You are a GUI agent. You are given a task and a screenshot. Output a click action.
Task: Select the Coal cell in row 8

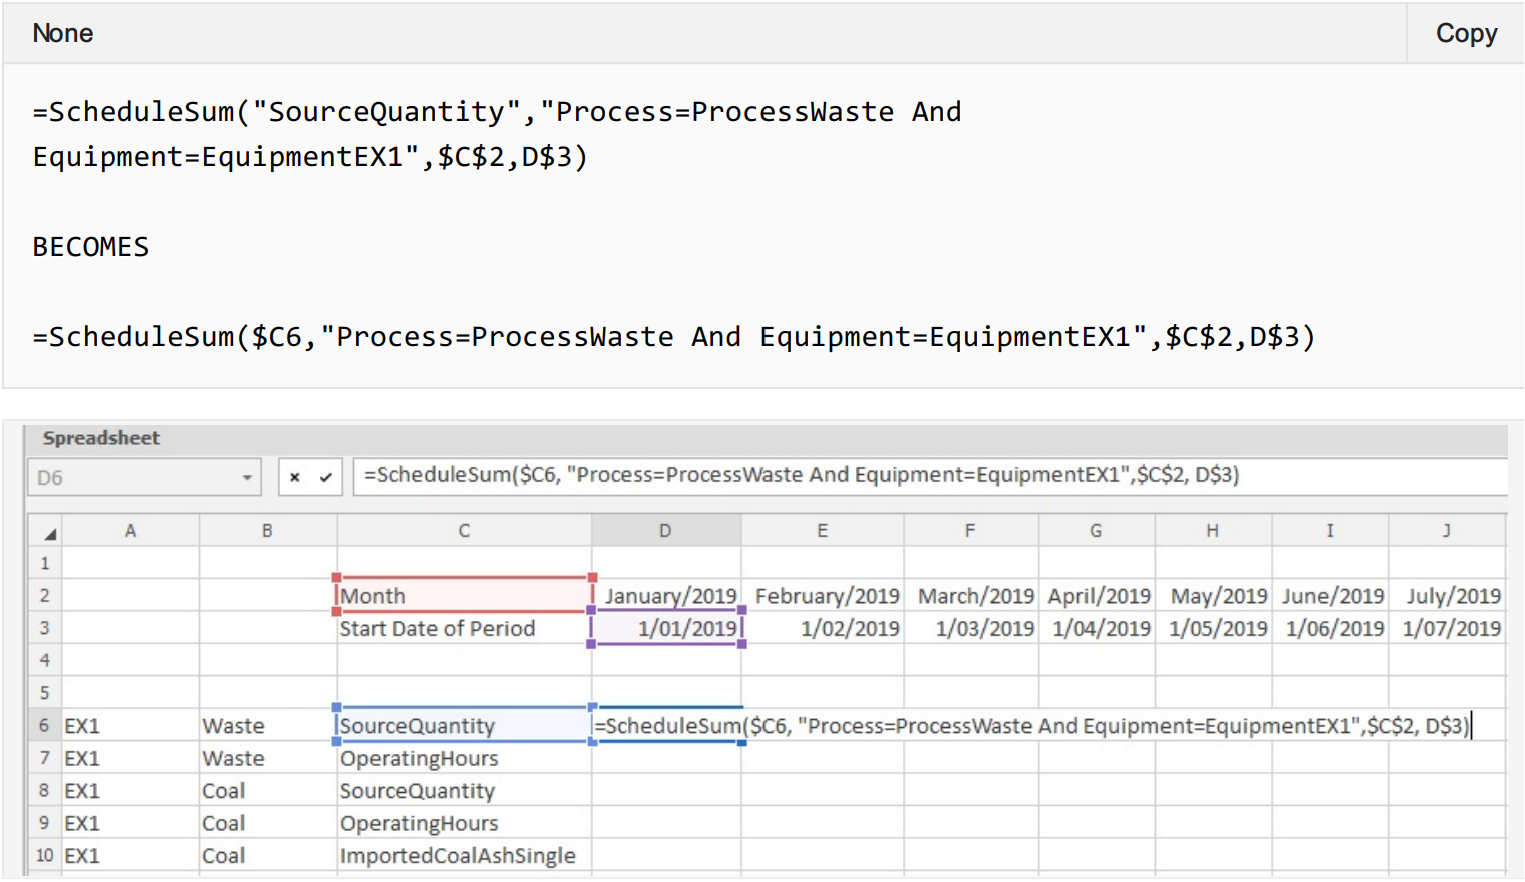[x=267, y=791]
